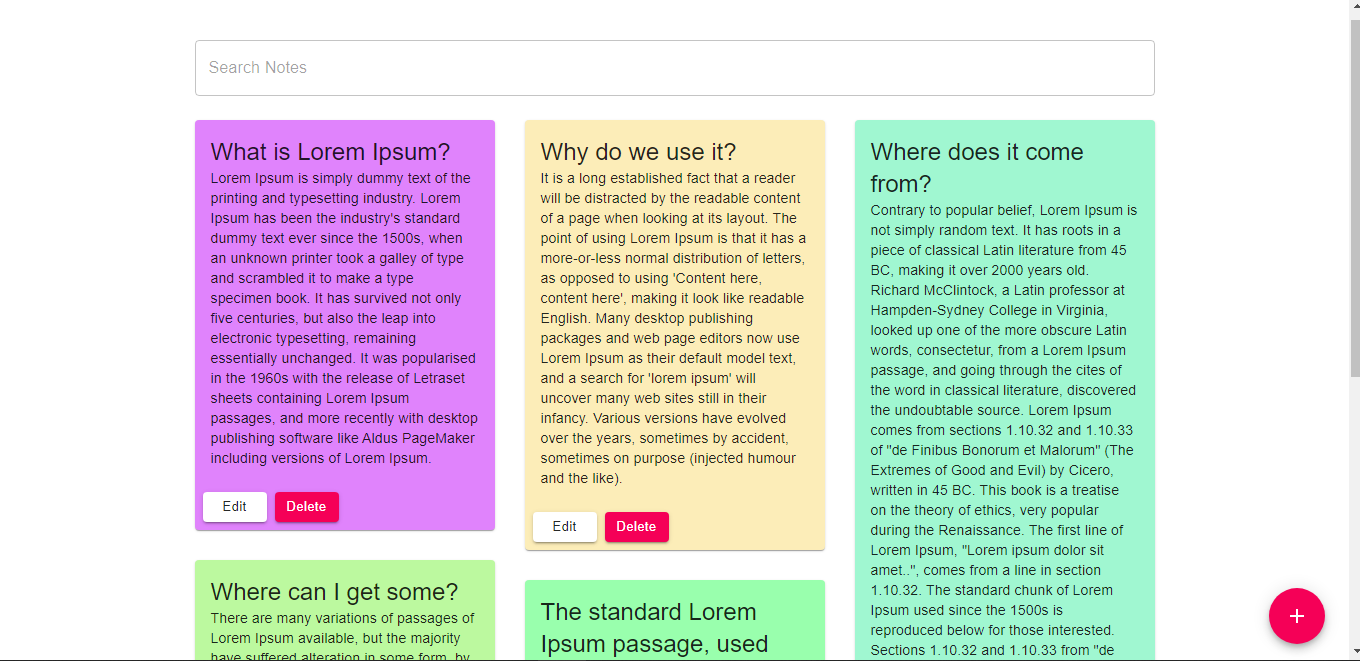Delete the 'What is Lorem Ipsum?' note
1360x661 pixels.
tap(307, 507)
